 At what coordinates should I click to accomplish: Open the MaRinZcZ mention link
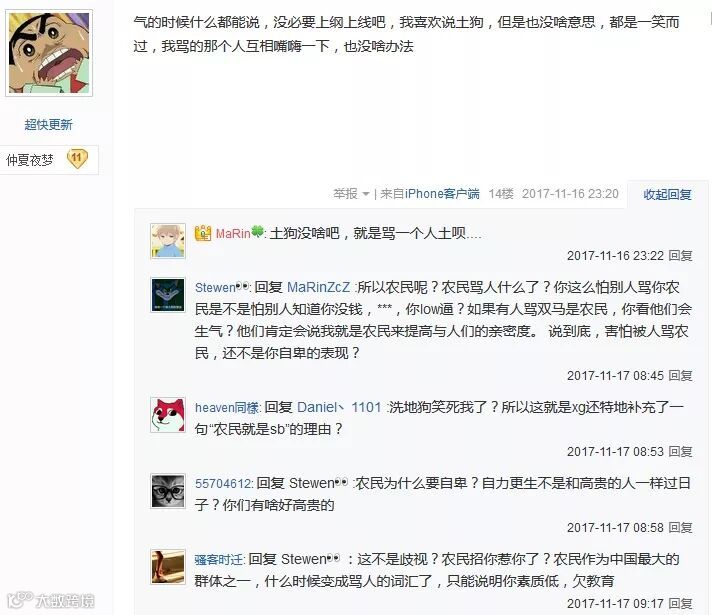point(319,287)
